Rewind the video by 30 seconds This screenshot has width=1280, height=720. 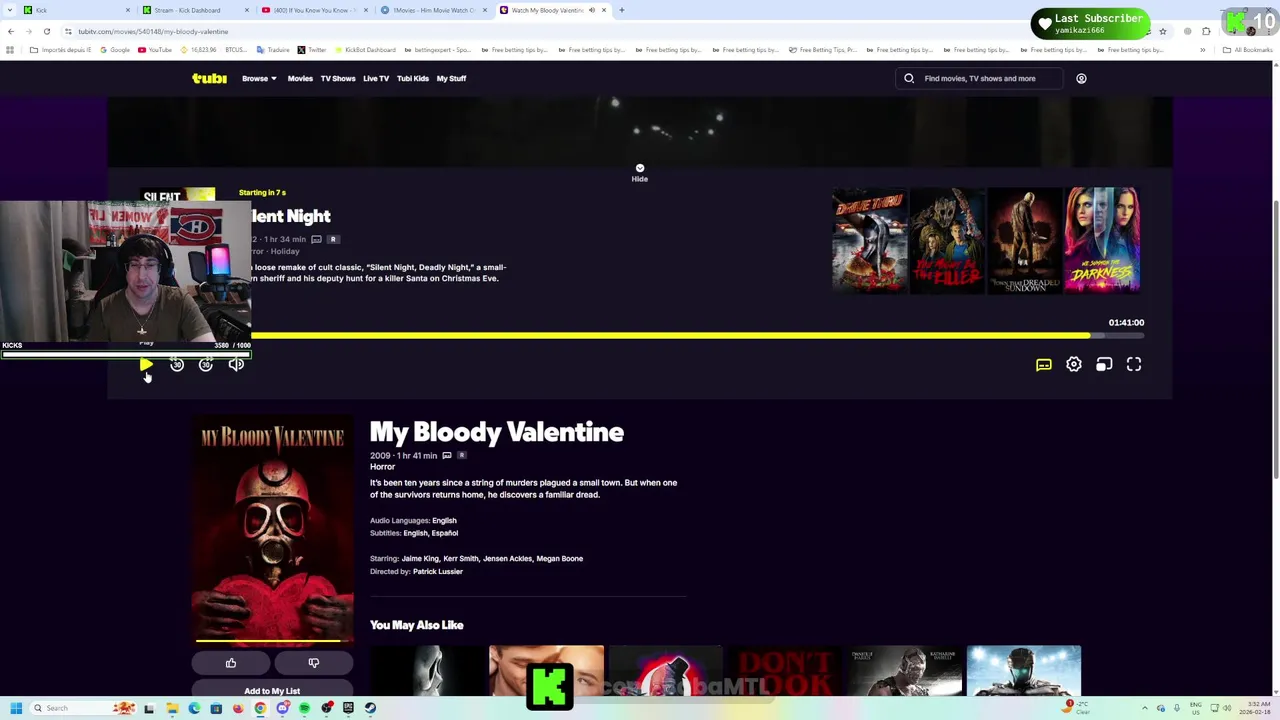click(177, 365)
